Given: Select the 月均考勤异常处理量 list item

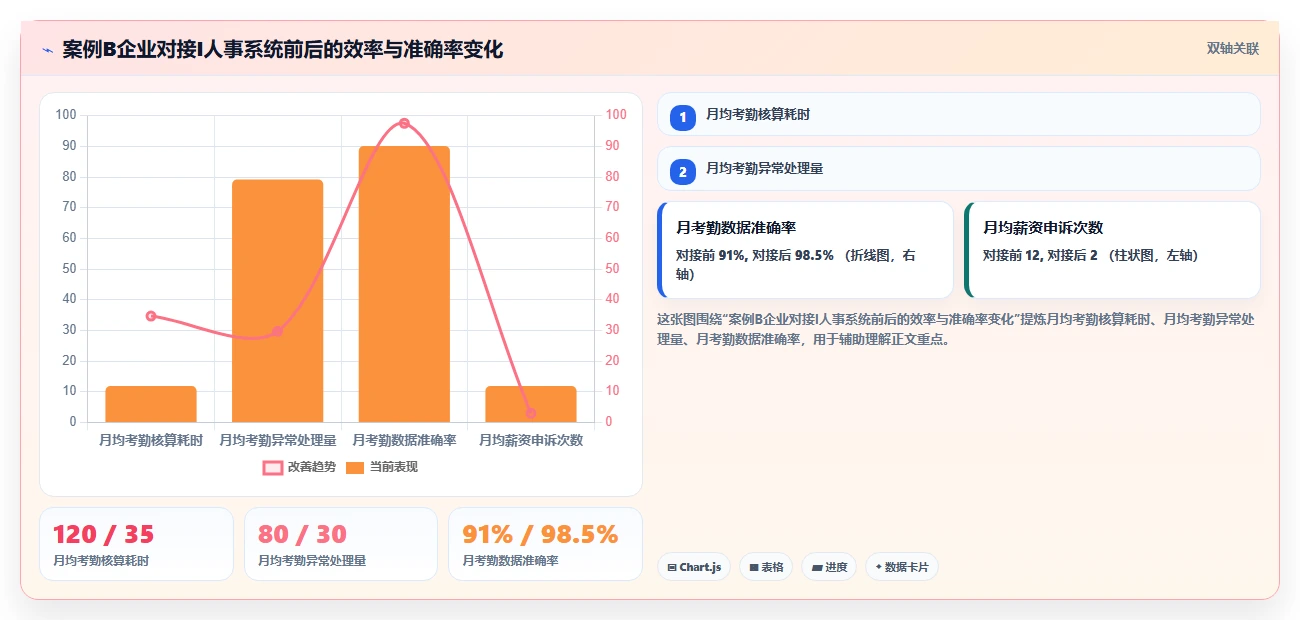Looking at the screenshot, I should pyautogui.click(x=958, y=169).
